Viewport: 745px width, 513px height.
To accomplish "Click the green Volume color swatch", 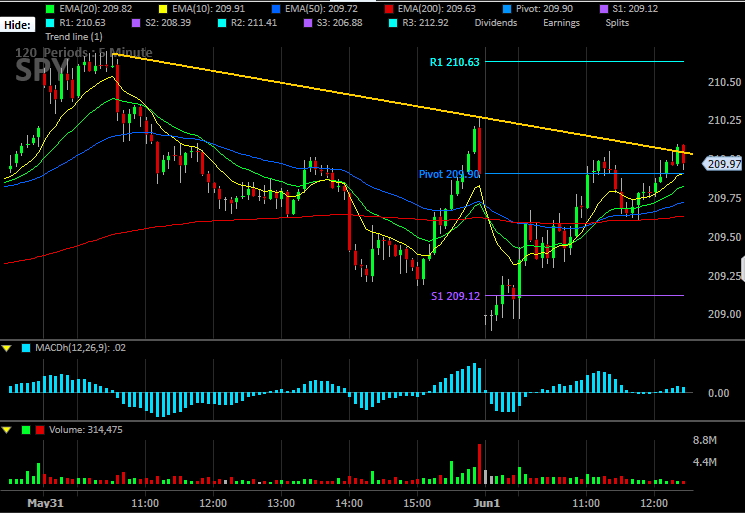I will click(x=26, y=430).
